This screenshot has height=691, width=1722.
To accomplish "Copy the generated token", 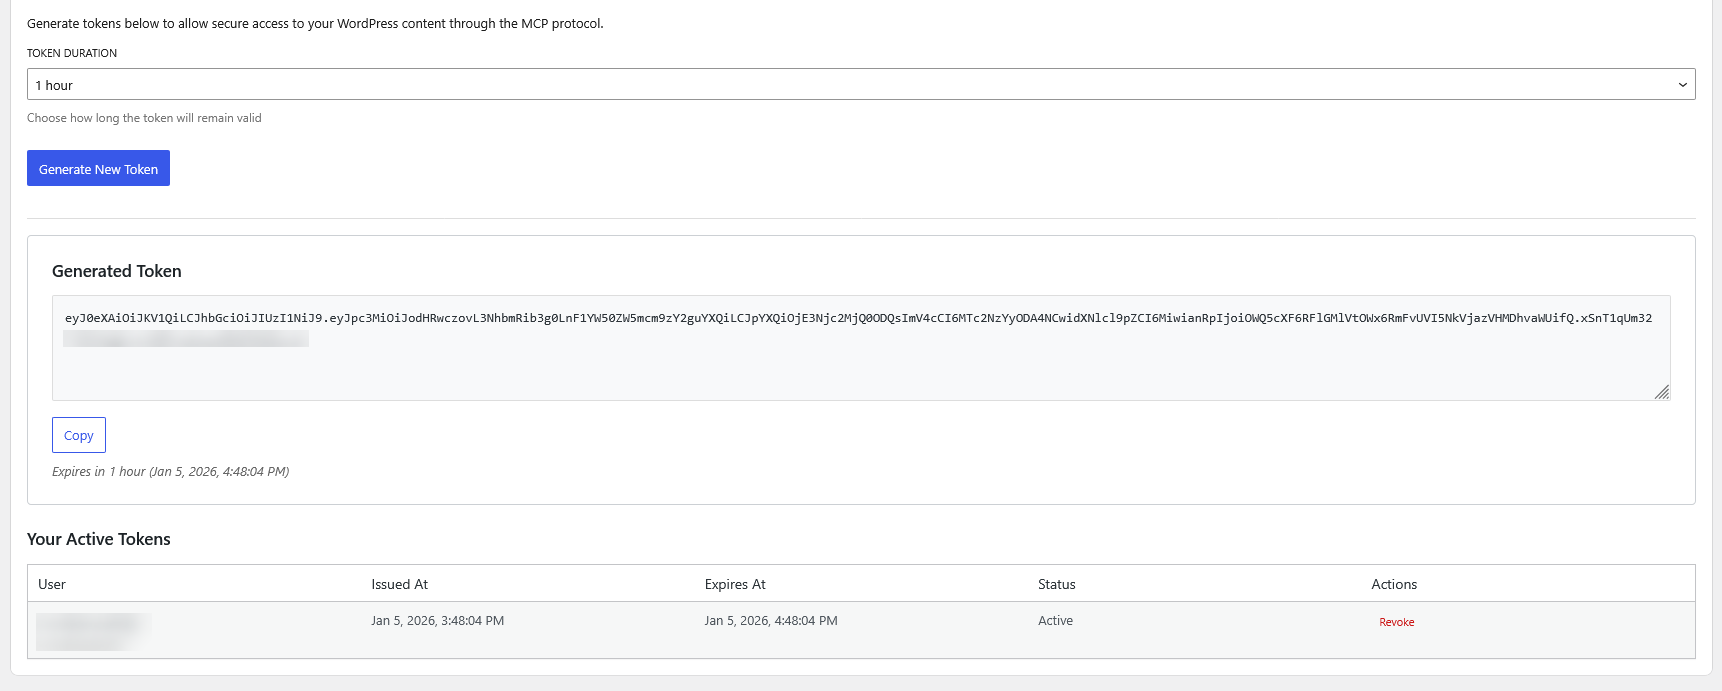I will pyautogui.click(x=79, y=435).
